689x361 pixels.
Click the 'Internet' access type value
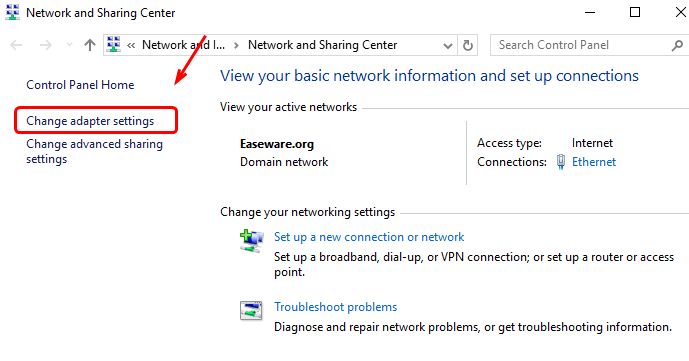[592, 143]
